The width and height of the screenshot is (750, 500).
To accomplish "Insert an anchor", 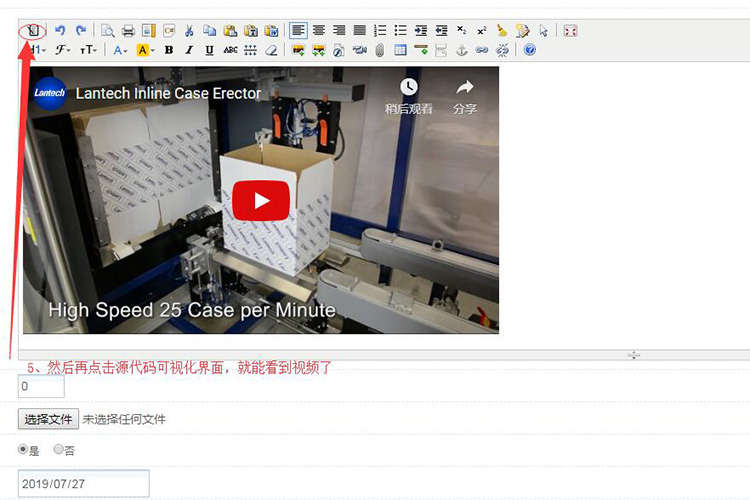I will click(x=462, y=50).
